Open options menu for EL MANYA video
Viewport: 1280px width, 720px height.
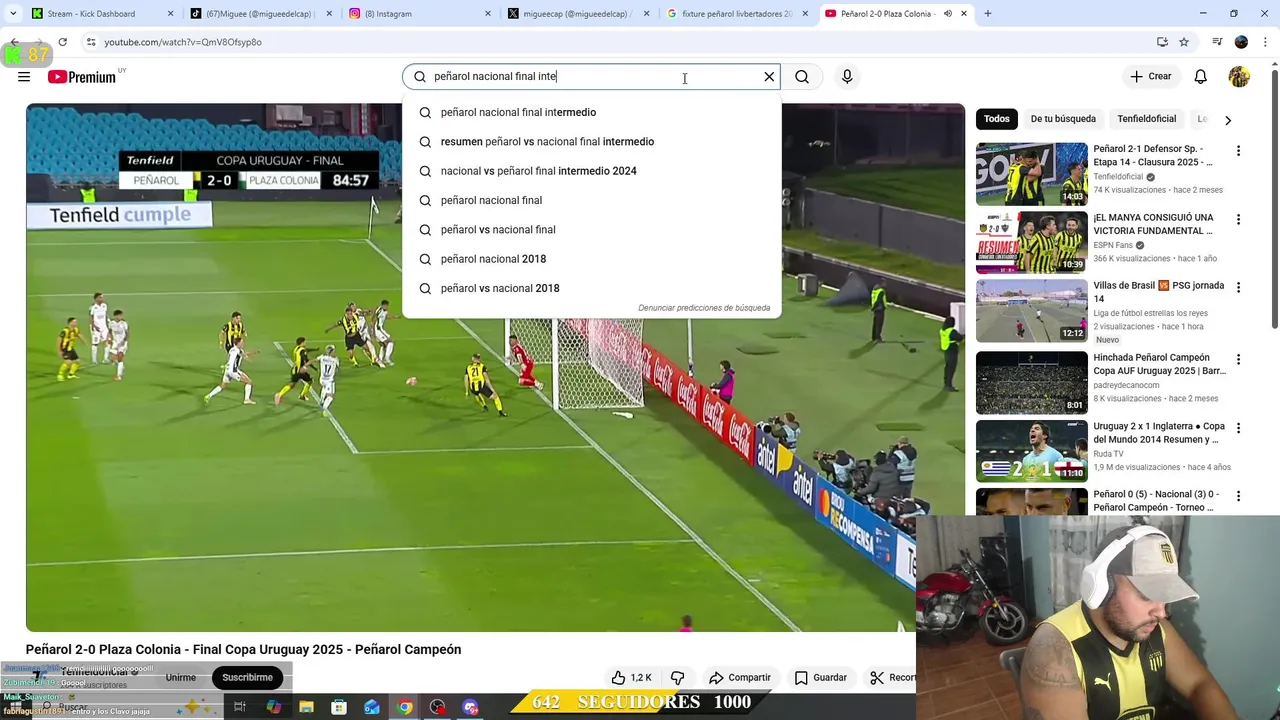point(1238,219)
